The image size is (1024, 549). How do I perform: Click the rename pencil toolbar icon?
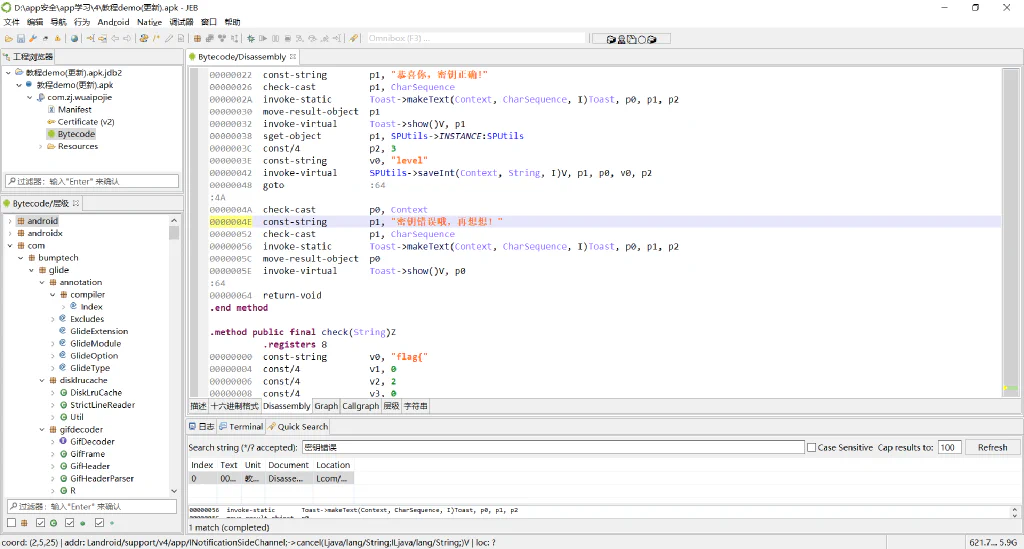(168, 39)
